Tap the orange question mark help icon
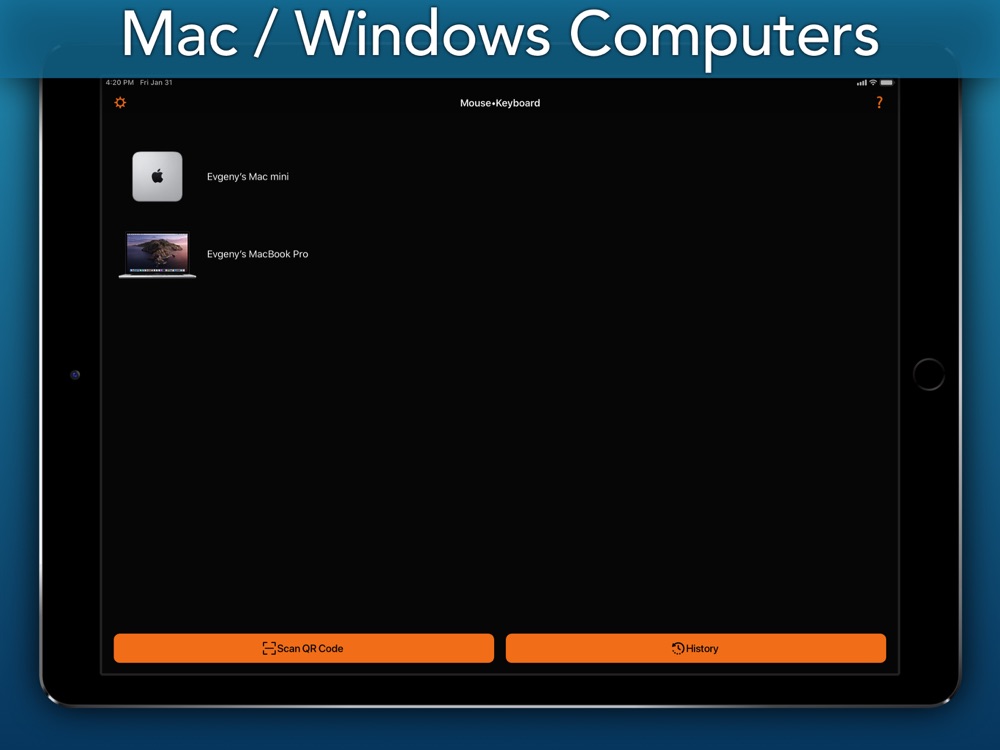 click(x=879, y=103)
